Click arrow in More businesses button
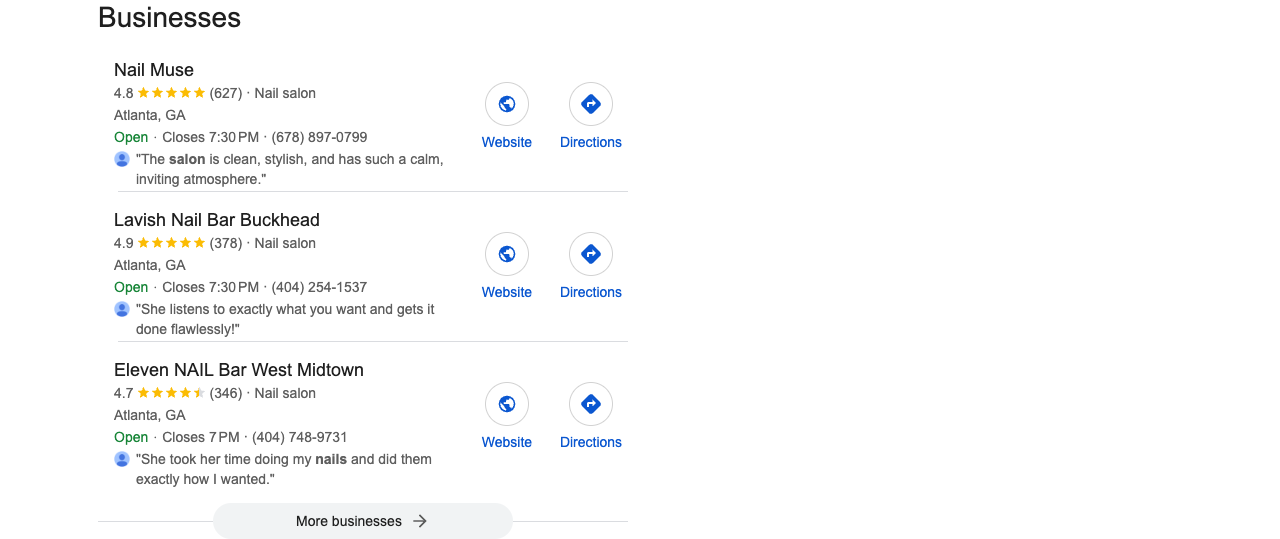Viewport: 1280px width, 539px height. pos(420,521)
